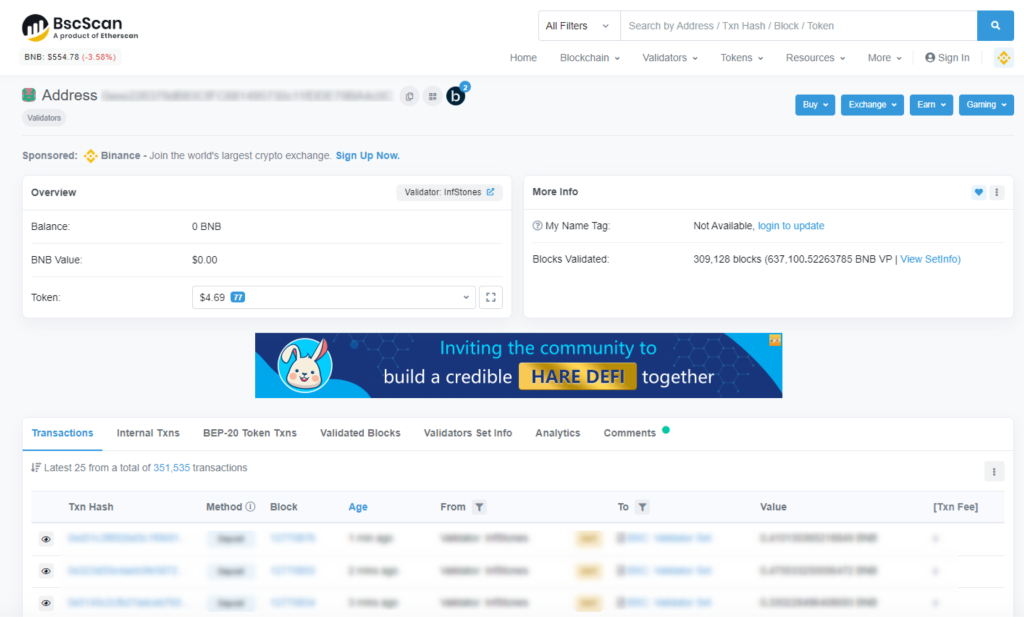Viewport: 1024px width, 617px height.
Task: Expand the Resources menu
Action: point(816,57)
